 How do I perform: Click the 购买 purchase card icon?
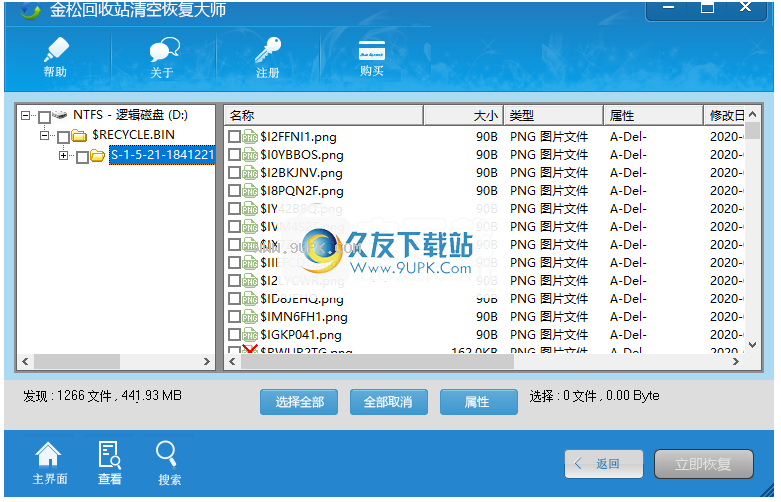tap(372, 57)
